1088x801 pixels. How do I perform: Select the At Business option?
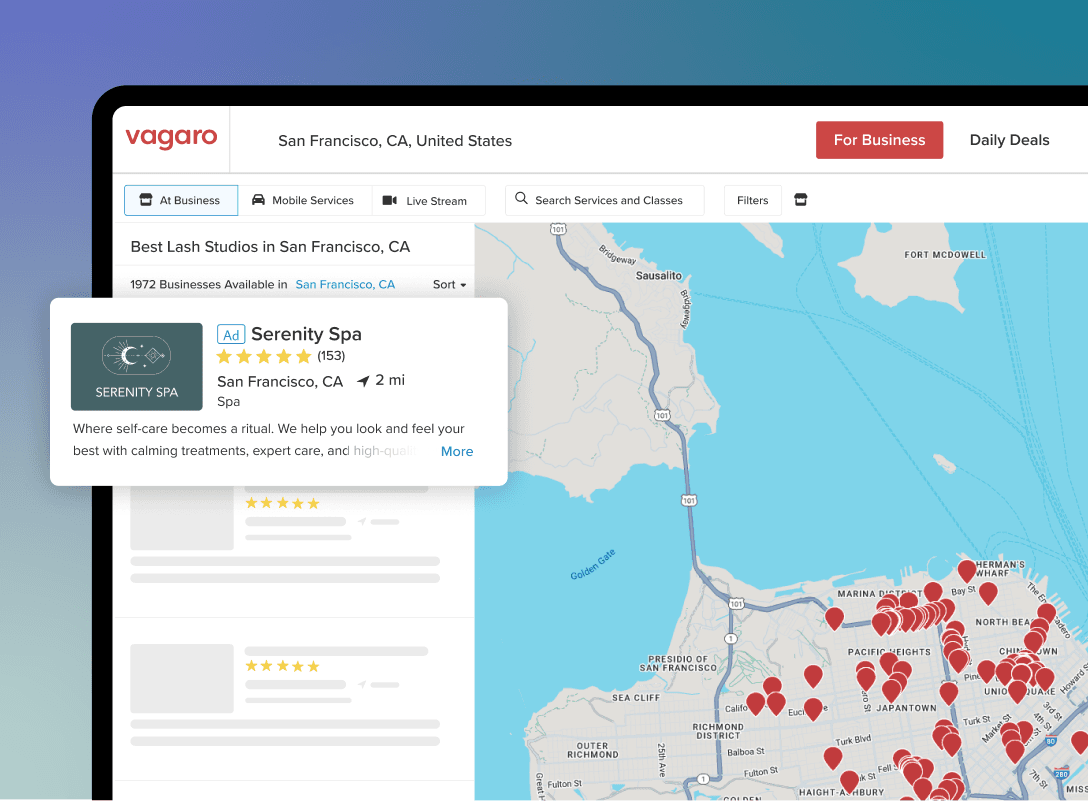pyautogui.click(x=181, y=200)
